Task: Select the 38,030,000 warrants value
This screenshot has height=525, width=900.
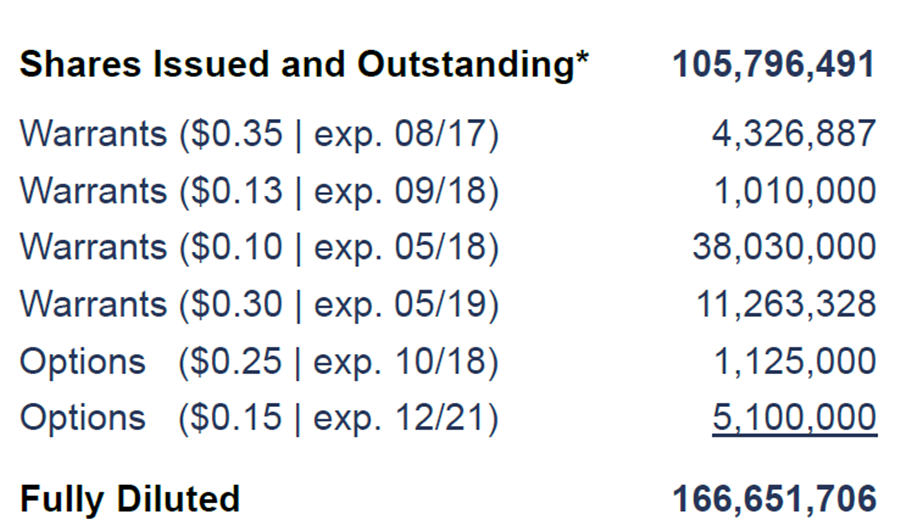Action: click(784, 247)
